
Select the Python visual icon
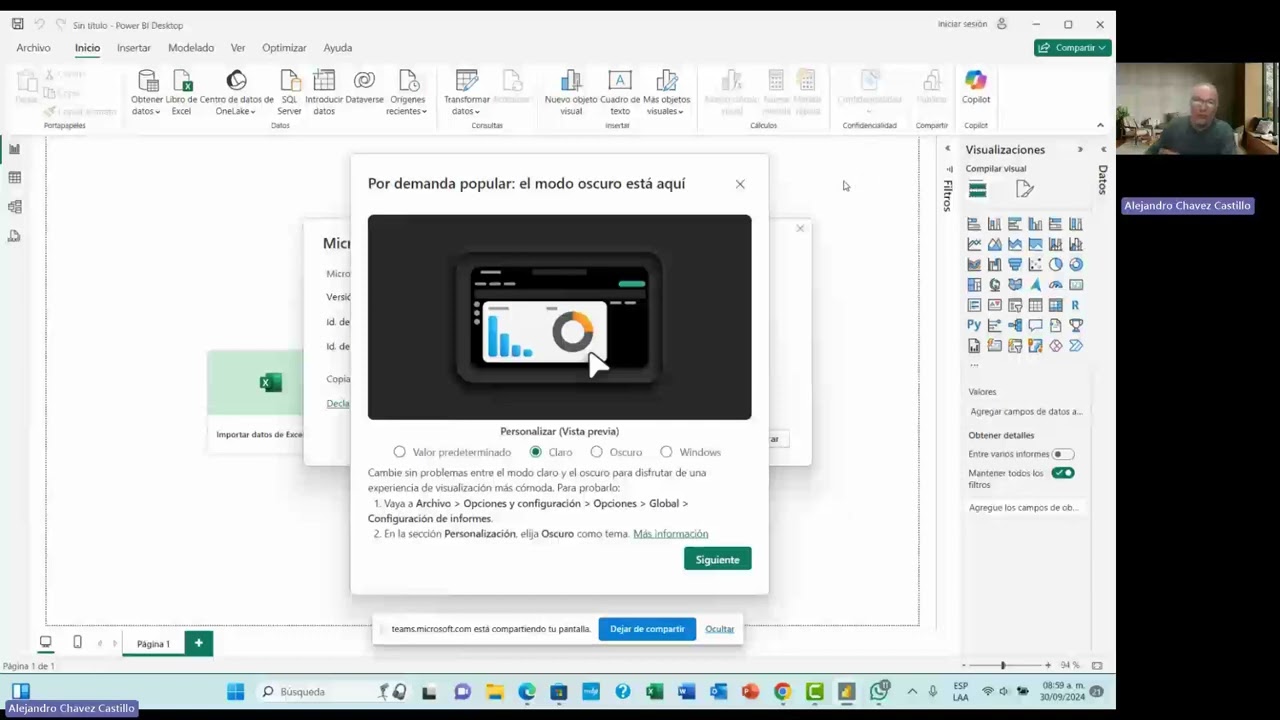974,325
